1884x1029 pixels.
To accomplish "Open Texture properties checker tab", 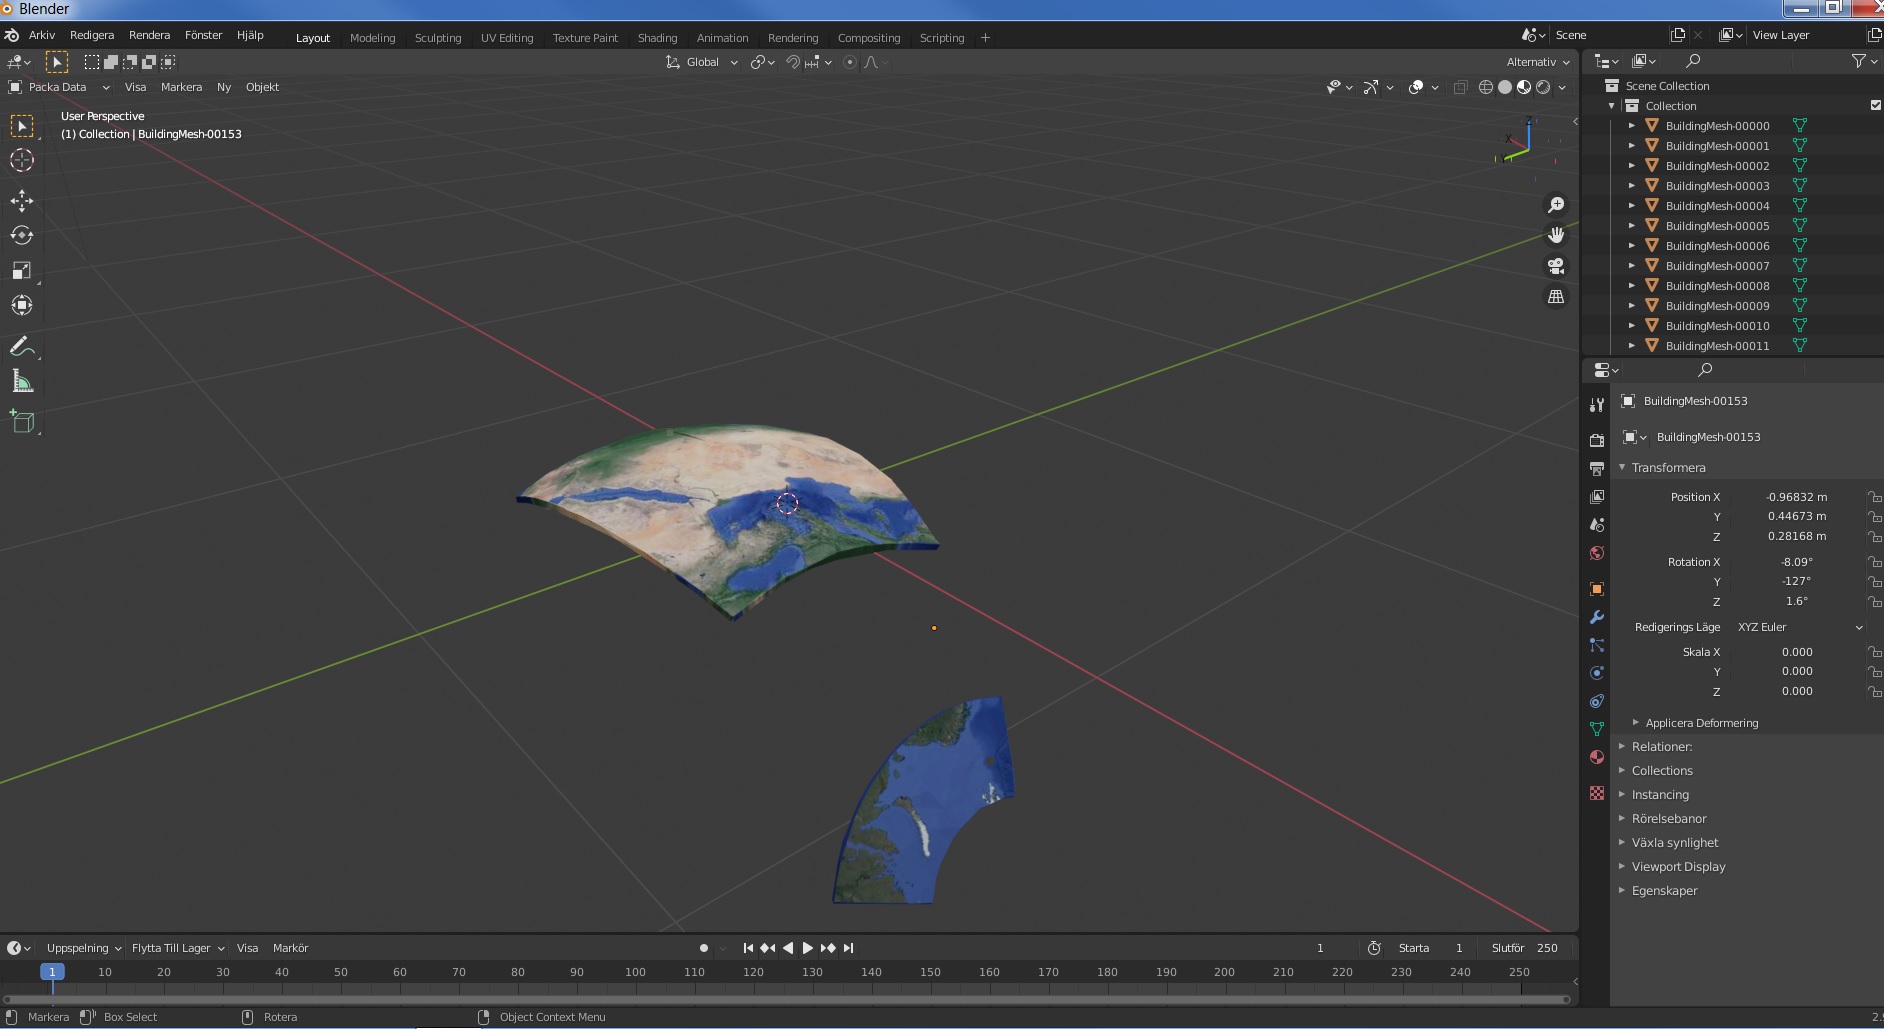I will (1597, 793).
